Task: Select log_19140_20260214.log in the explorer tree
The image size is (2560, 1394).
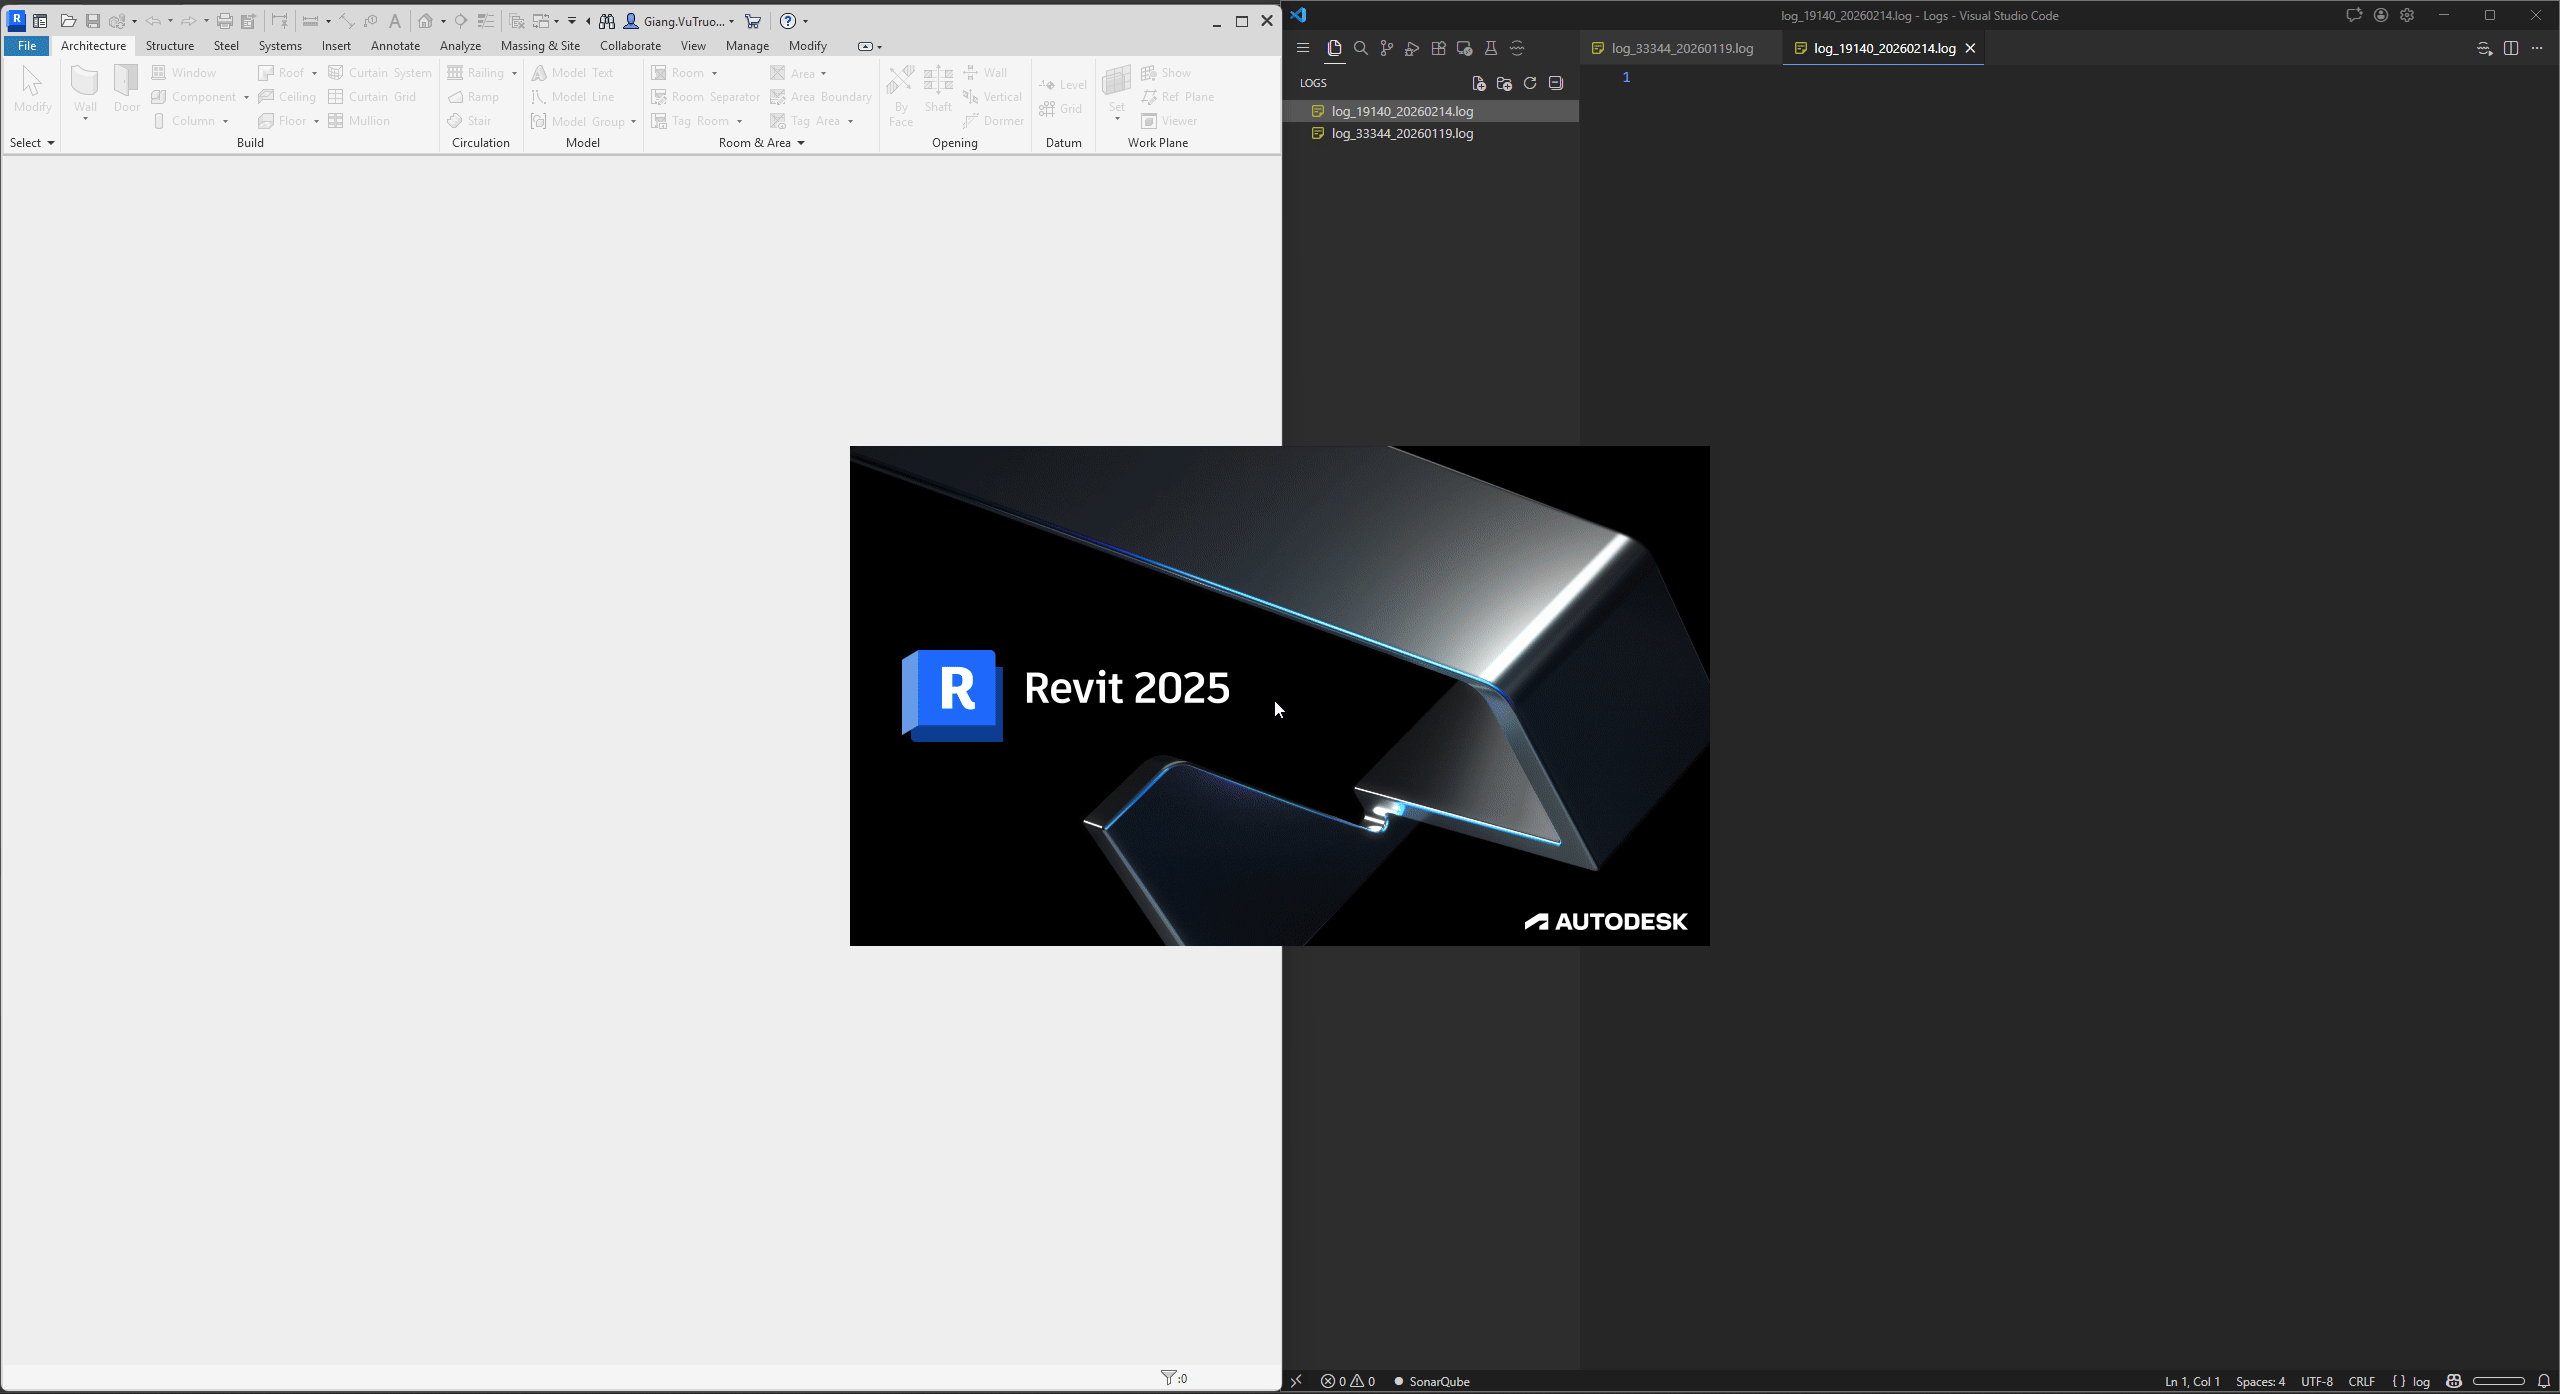Action: click(1431, 111)
